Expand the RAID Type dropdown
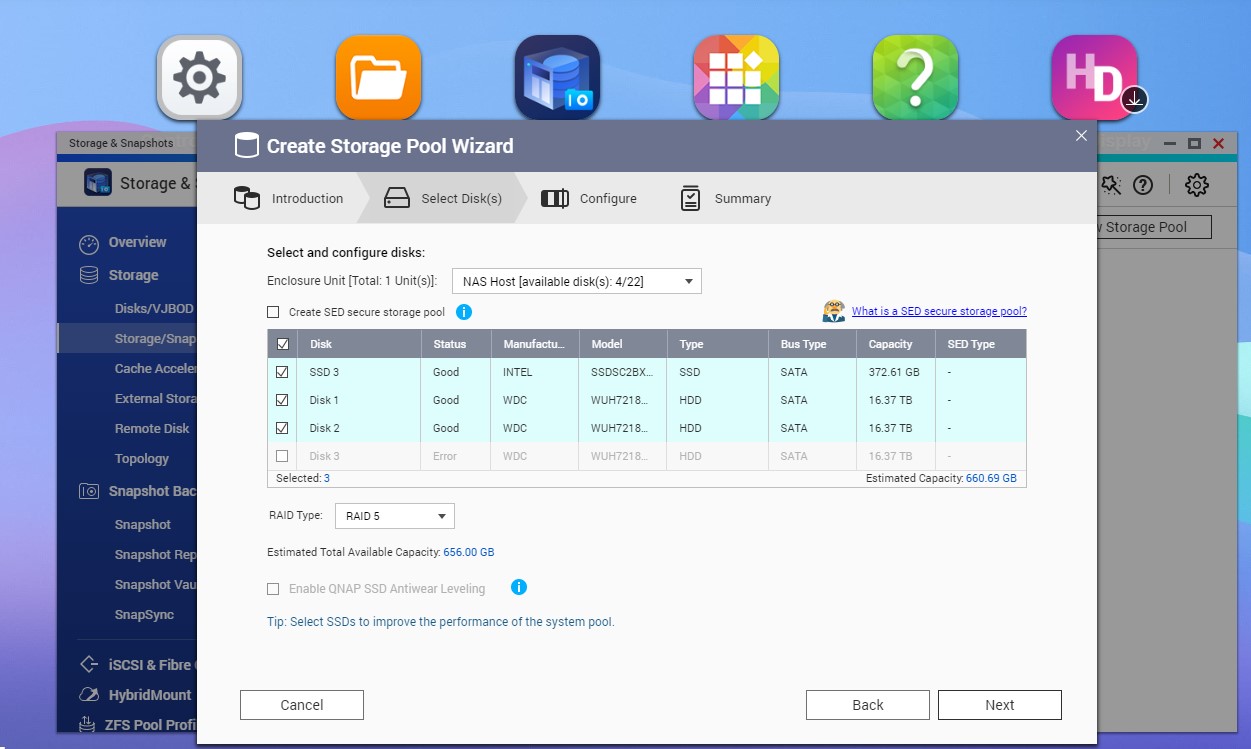1251x749 pixels. (394, 516)
